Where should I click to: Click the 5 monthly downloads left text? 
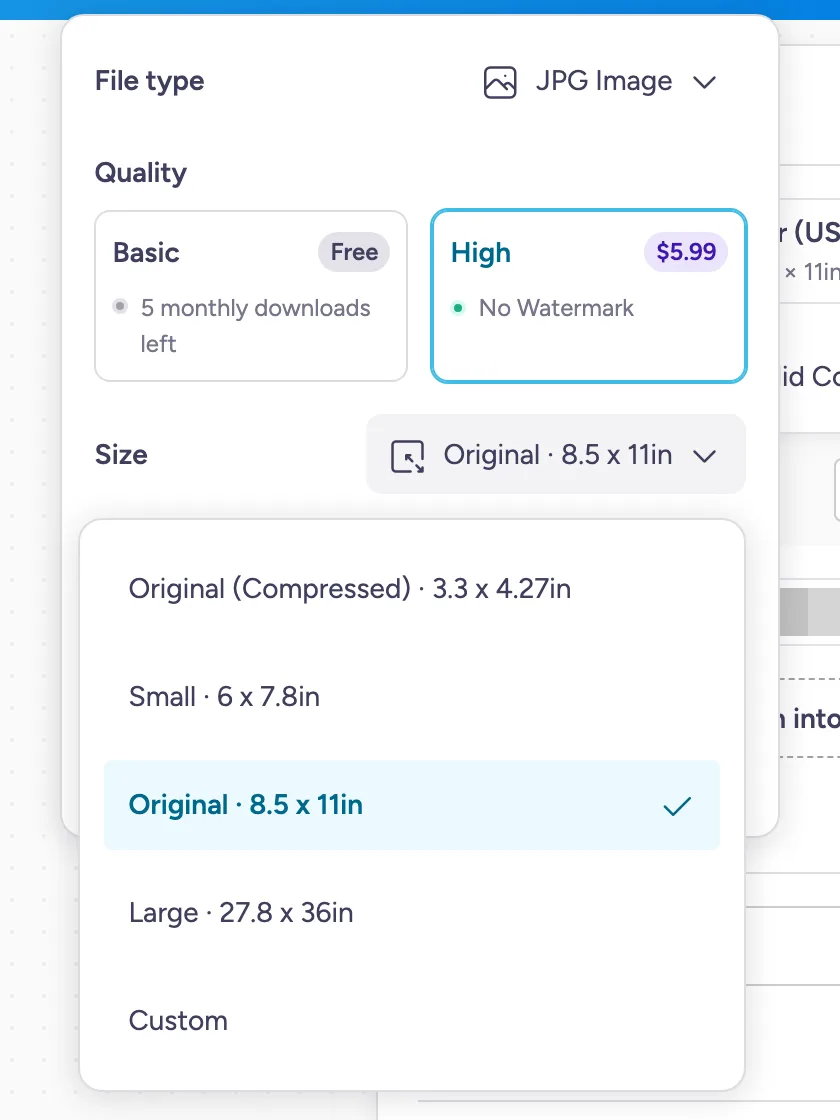coord(255,326)
